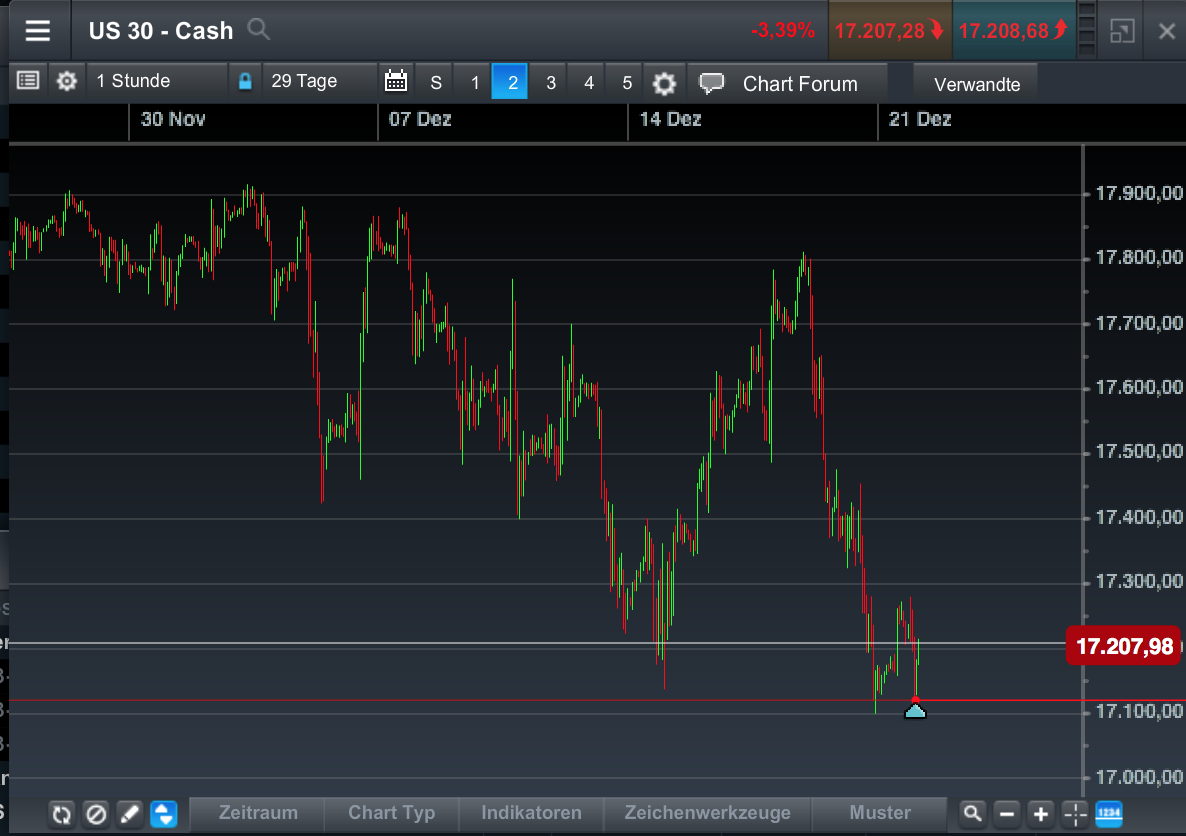Click the 07 Dez date label
Screen dimensions: 1186x836
tap(420, 120)
